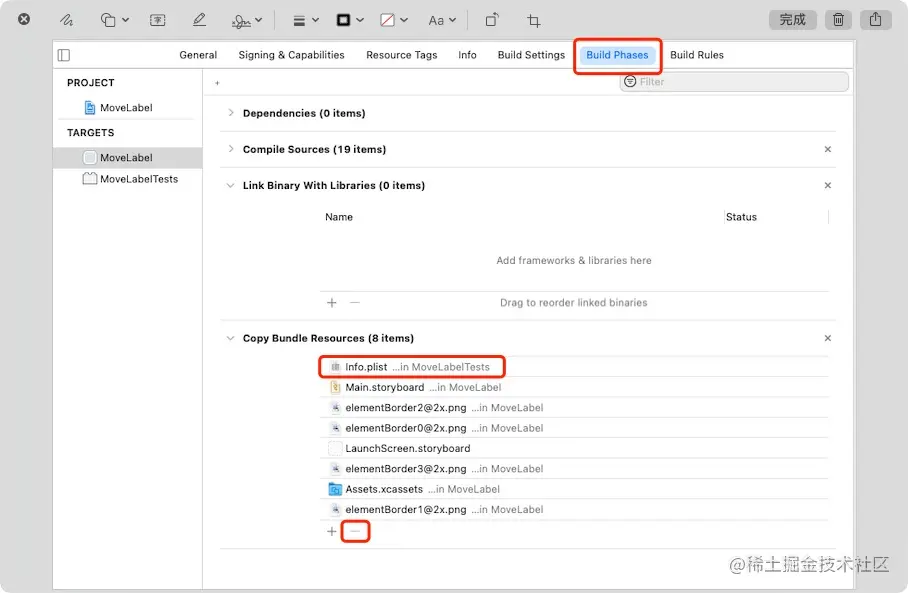Click the Filter icon in search field
Image resolution: width=908 pixels, height=593 pixels.
(x=630, y=82)
